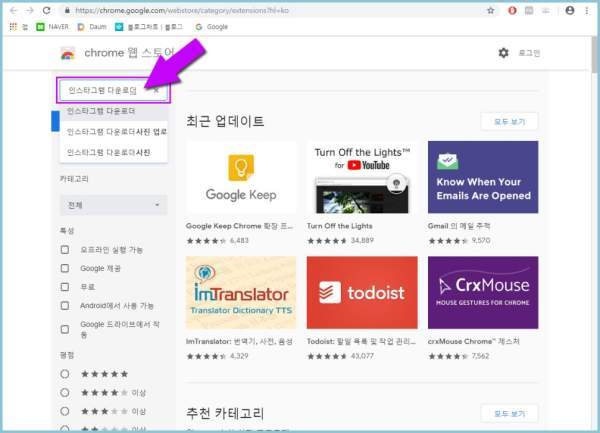
Task: Bookmark this page with the star icon
Action: point(491,10)
